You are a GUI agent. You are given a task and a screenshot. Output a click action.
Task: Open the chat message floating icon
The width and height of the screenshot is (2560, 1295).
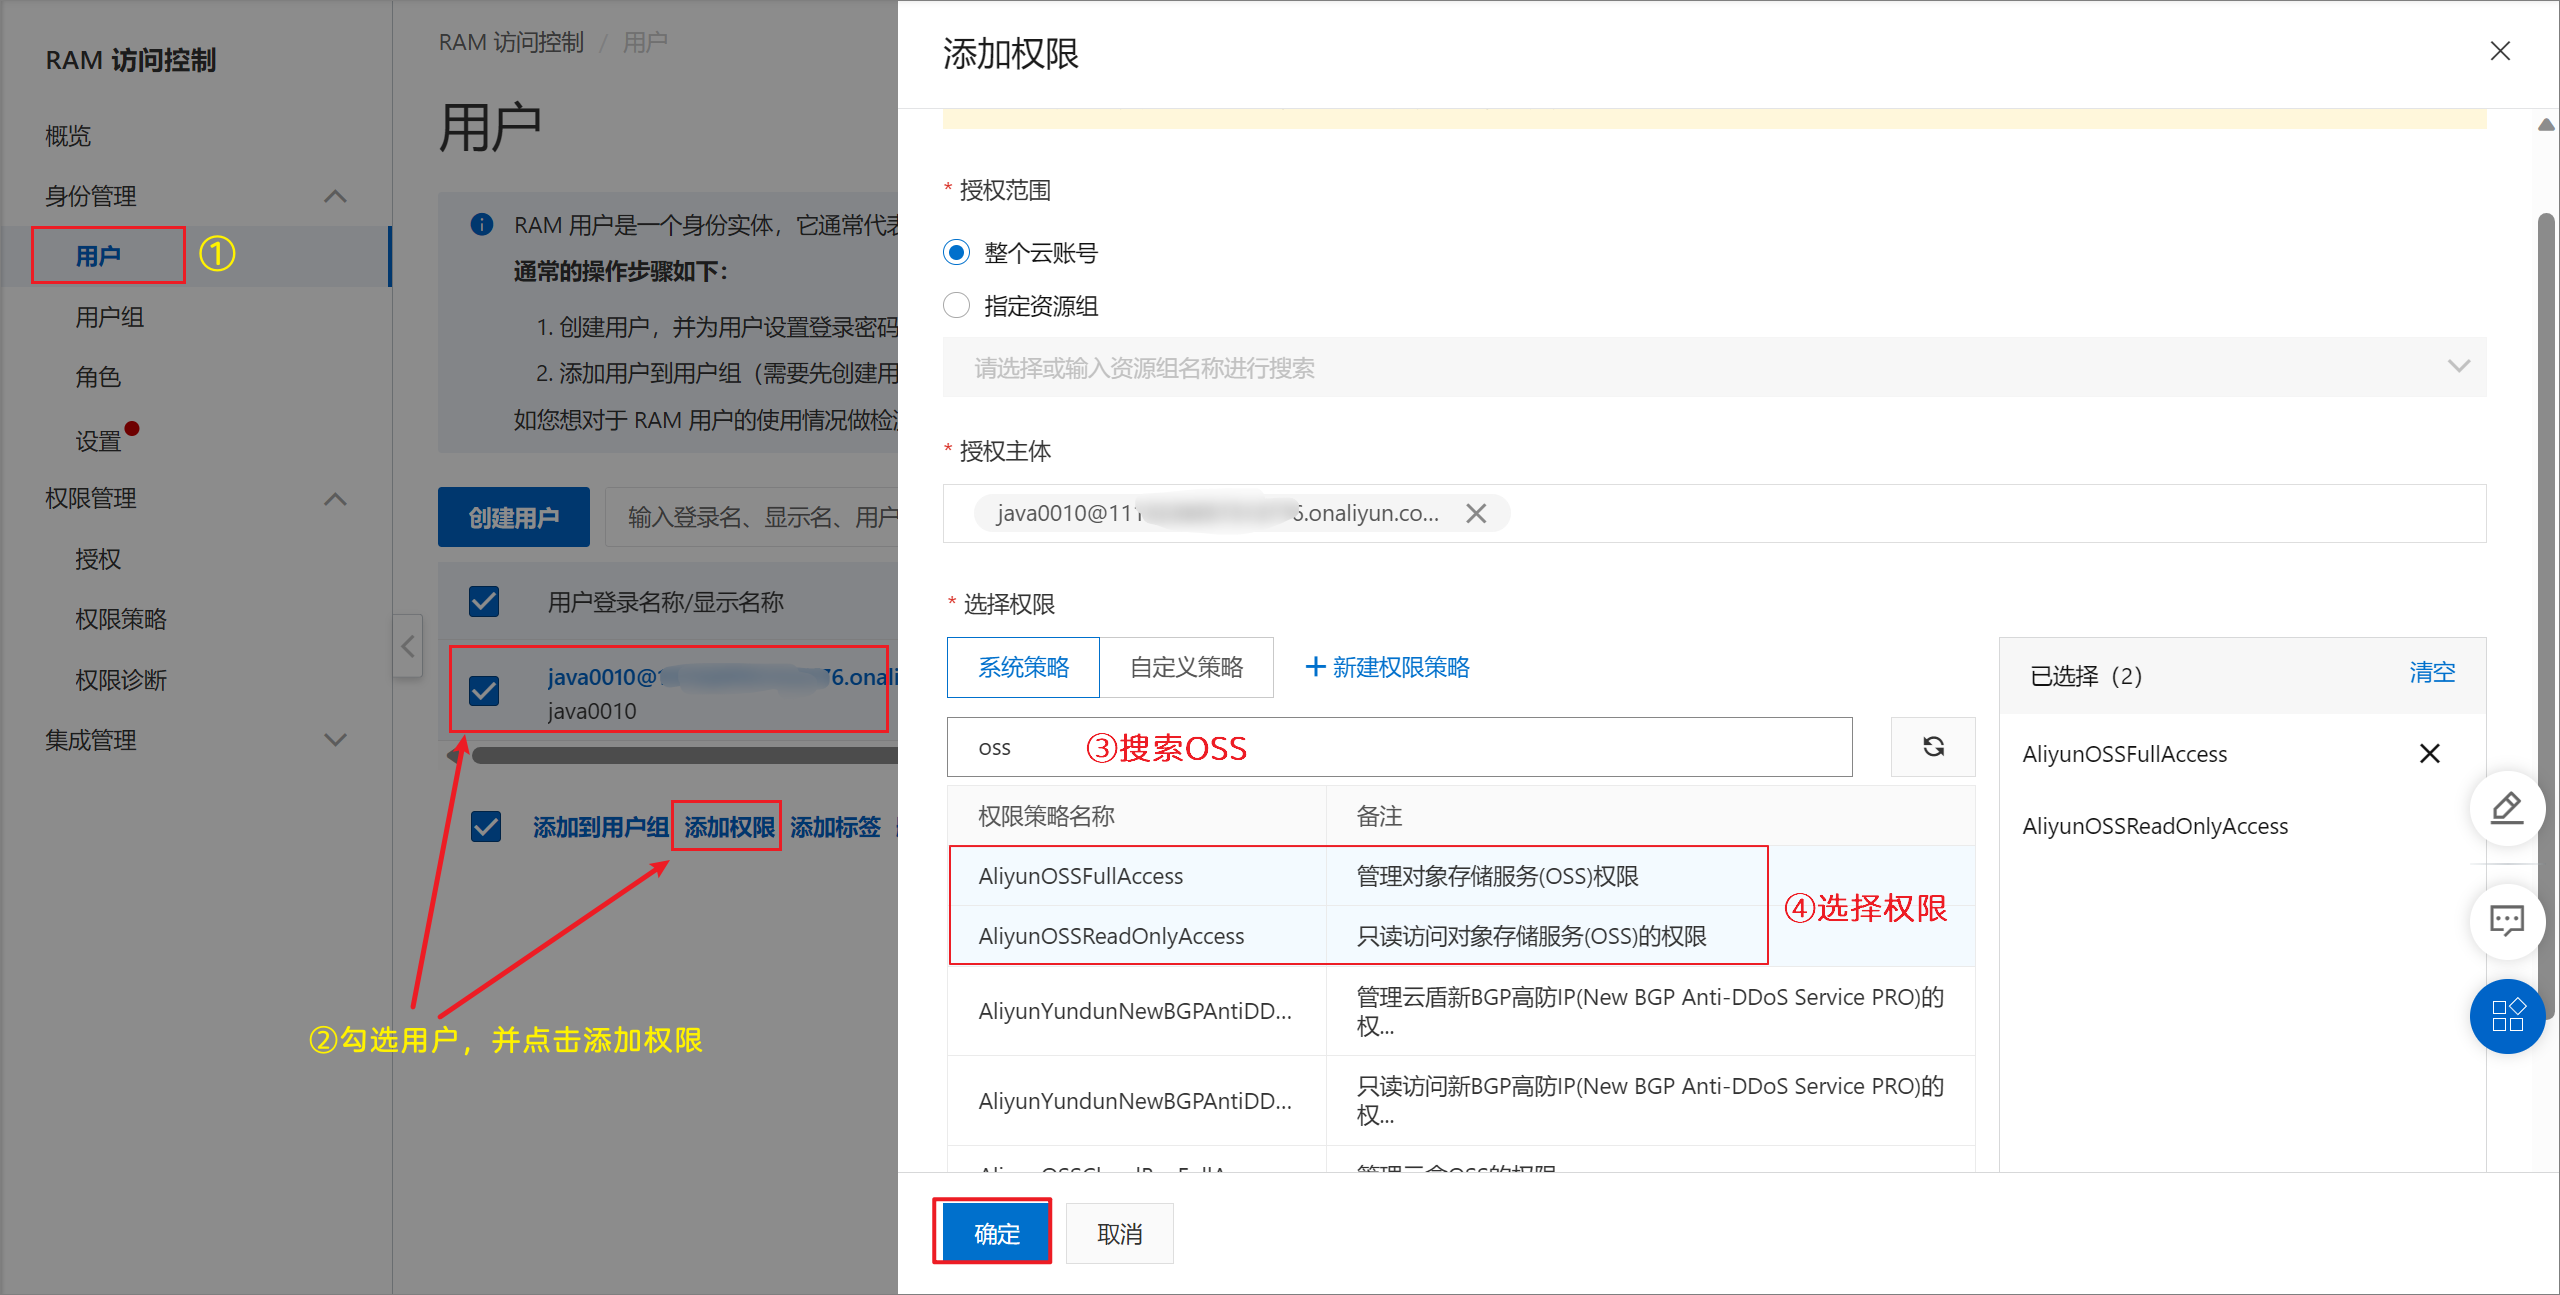2507,920
